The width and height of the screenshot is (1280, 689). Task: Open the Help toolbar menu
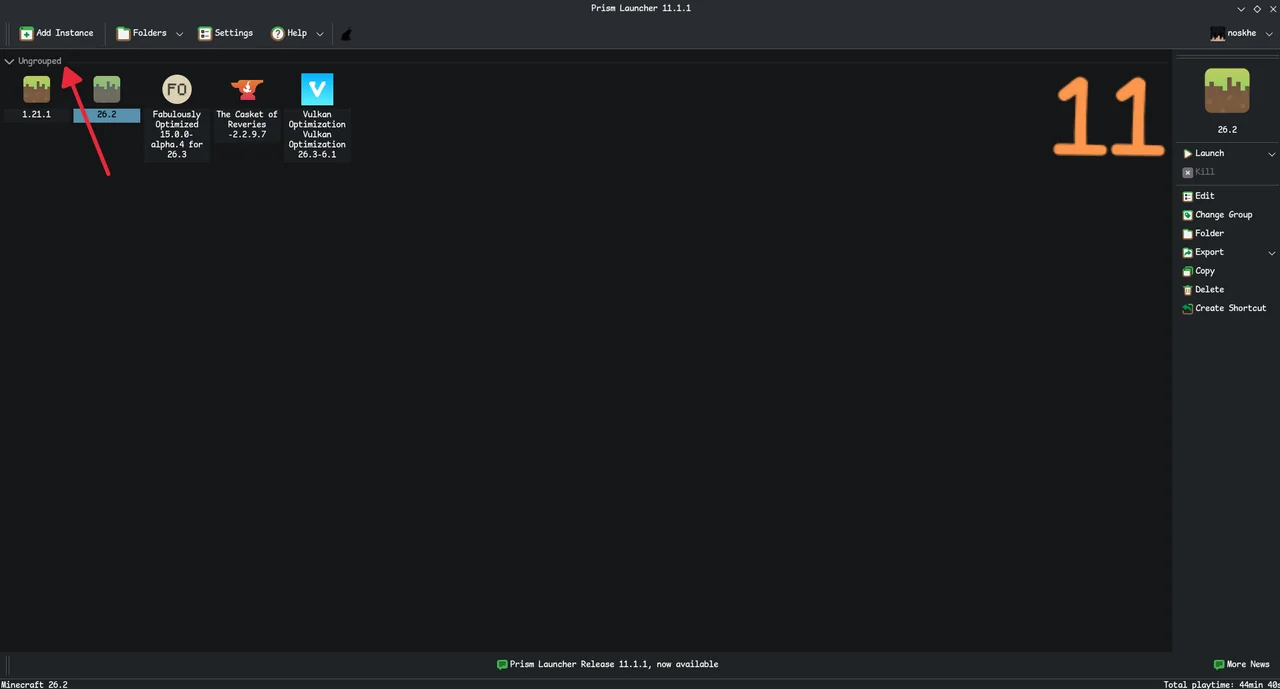pyautogui.click(x=297, y=33)
